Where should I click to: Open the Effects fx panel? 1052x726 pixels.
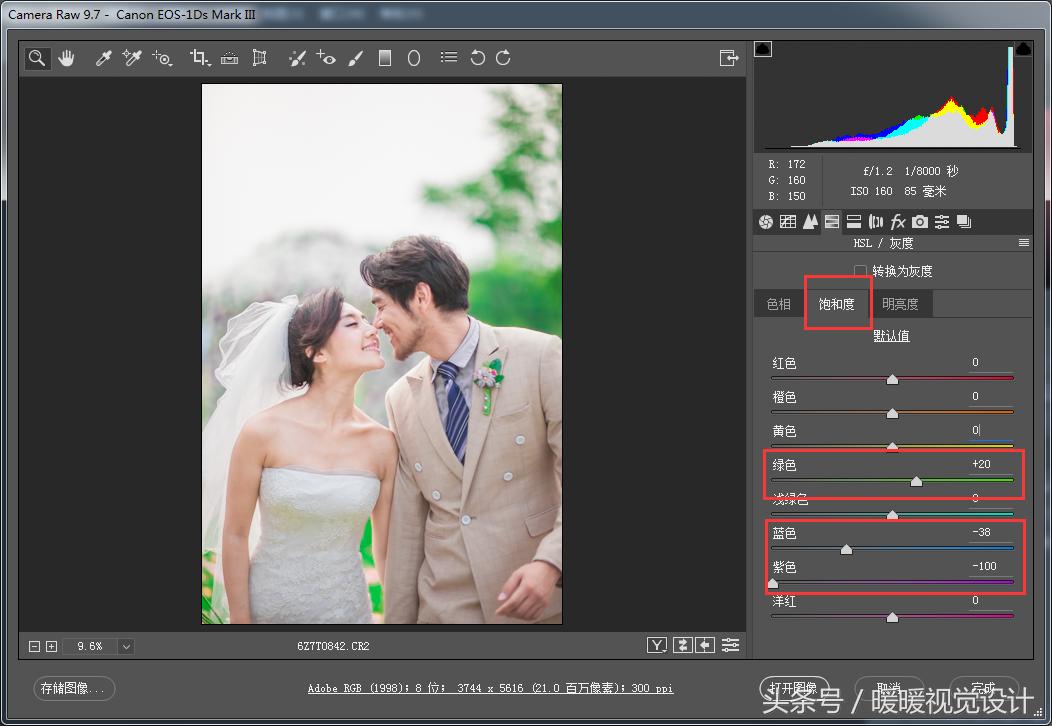[898, 222]
